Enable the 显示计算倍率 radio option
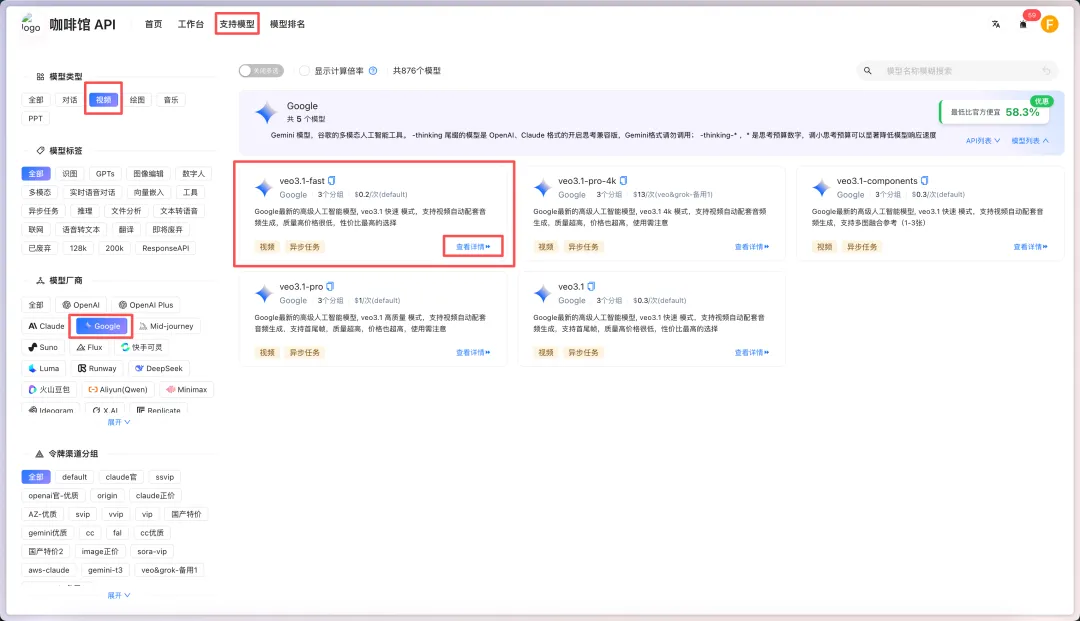1080x621 pixels. click(304, 70)
